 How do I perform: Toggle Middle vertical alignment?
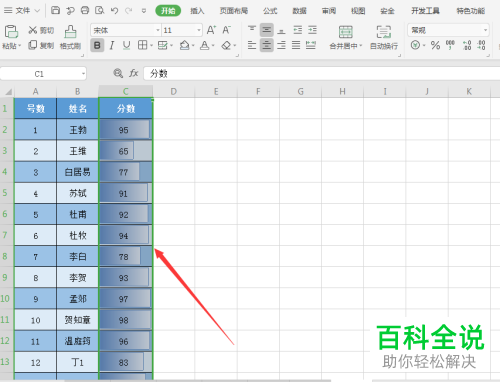267,30
